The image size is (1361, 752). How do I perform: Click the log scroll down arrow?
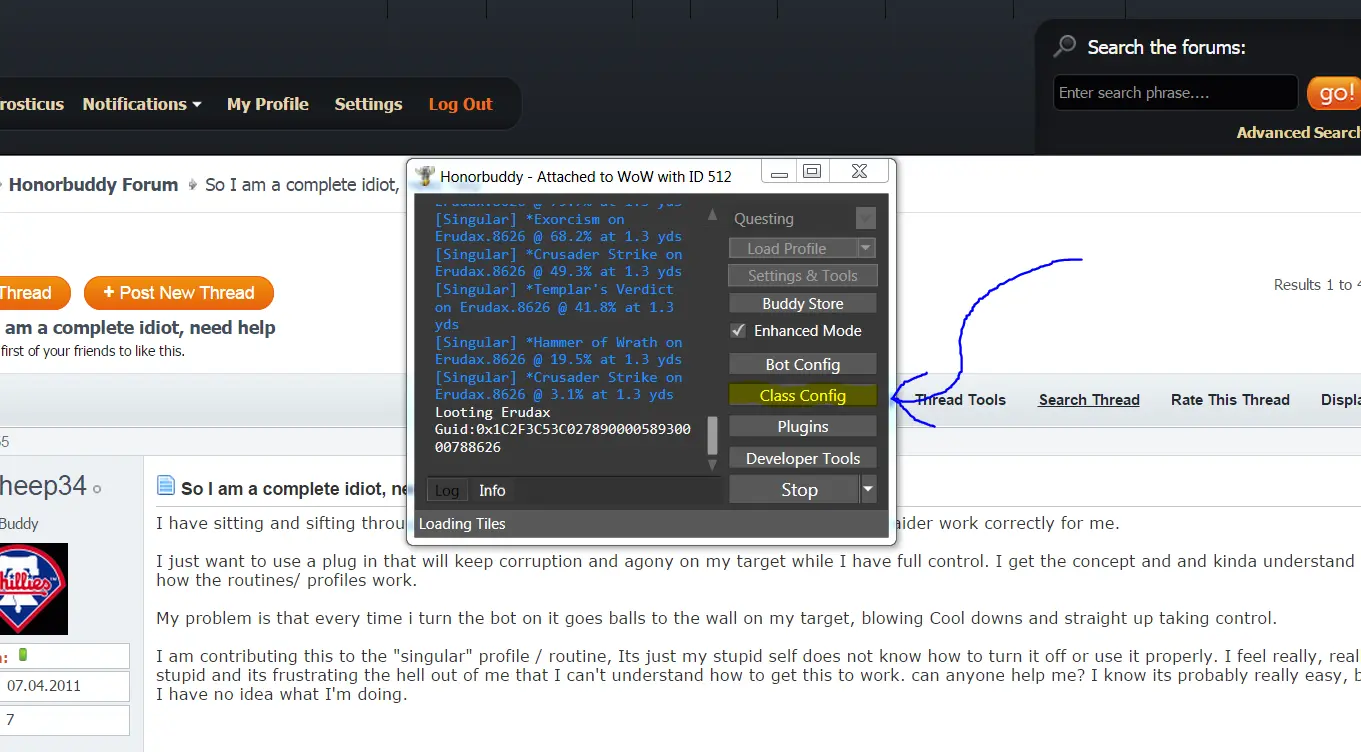click(712, 465)
